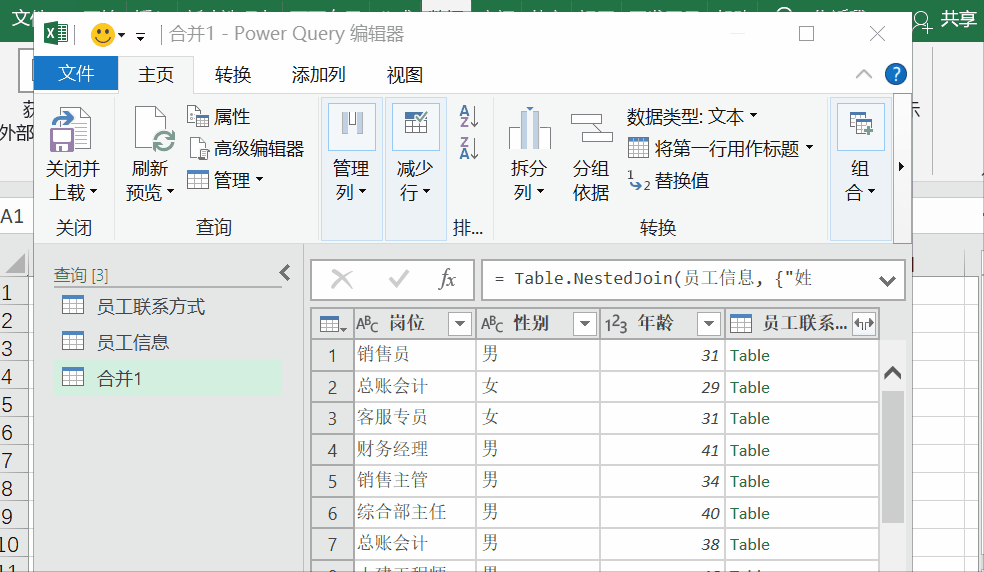Open Customize Quick Access Toolbar dropdown
This screenshot has height=572, width=984.
[141, 36]
